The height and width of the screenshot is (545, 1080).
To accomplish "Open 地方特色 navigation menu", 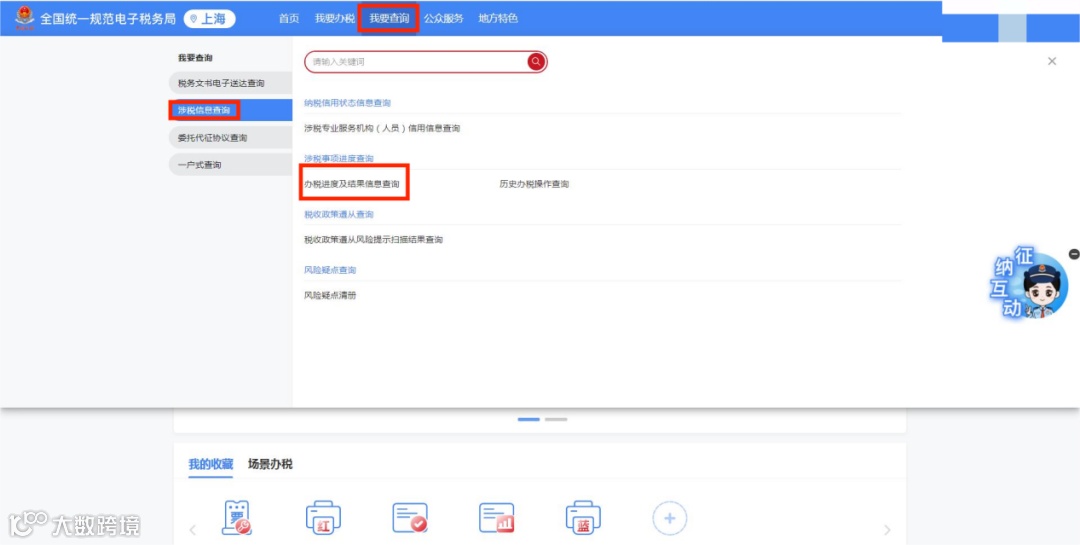I will [x=498, y=19].
